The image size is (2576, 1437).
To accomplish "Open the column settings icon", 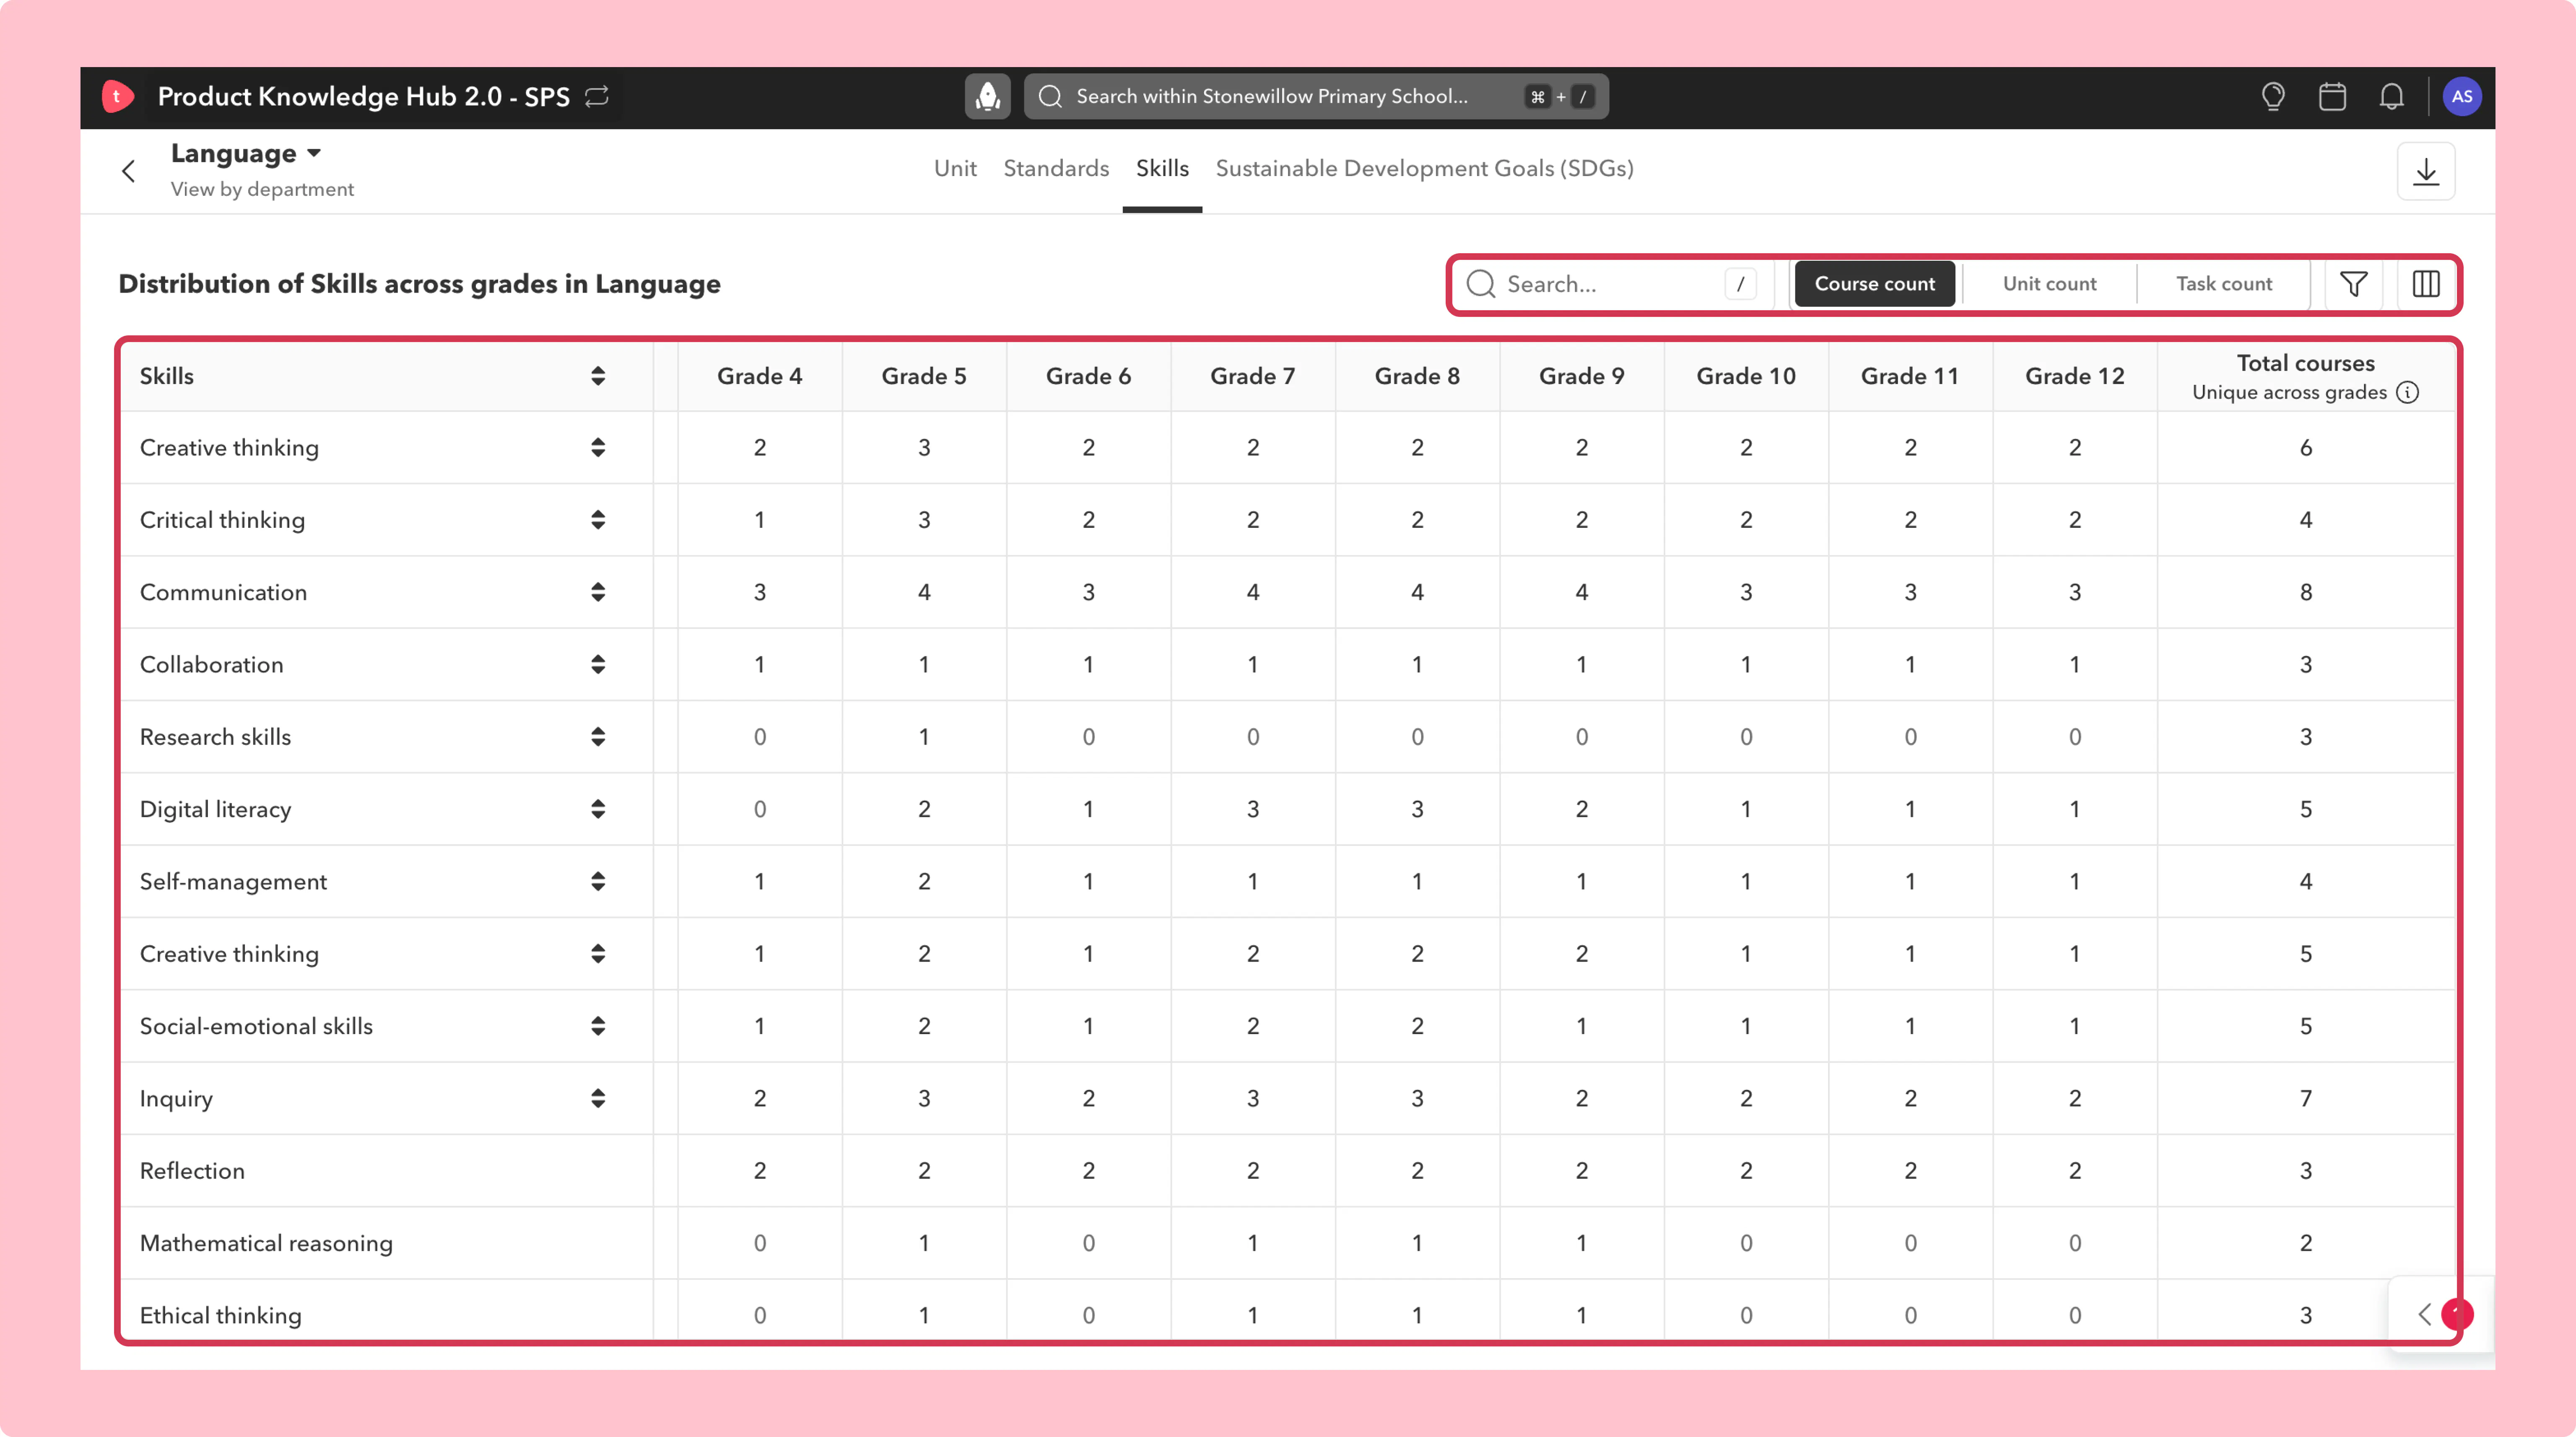I will [x=2425, y=284].
